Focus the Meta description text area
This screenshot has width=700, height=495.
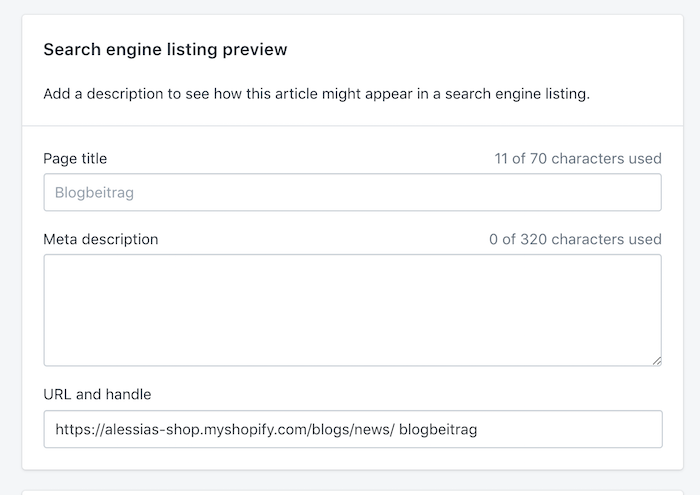click(x=352, y=310)
